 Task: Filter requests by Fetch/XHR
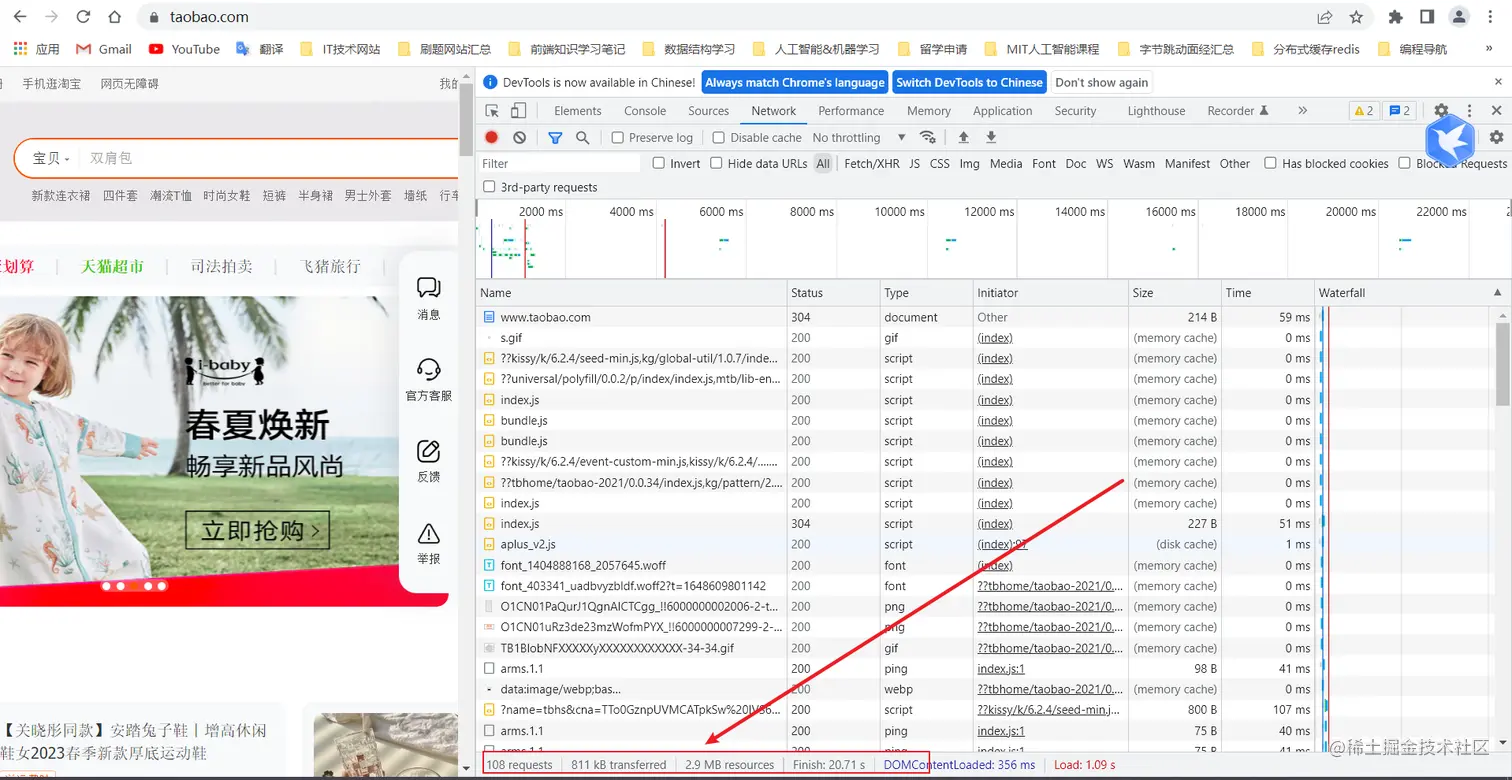coord(872,163)
